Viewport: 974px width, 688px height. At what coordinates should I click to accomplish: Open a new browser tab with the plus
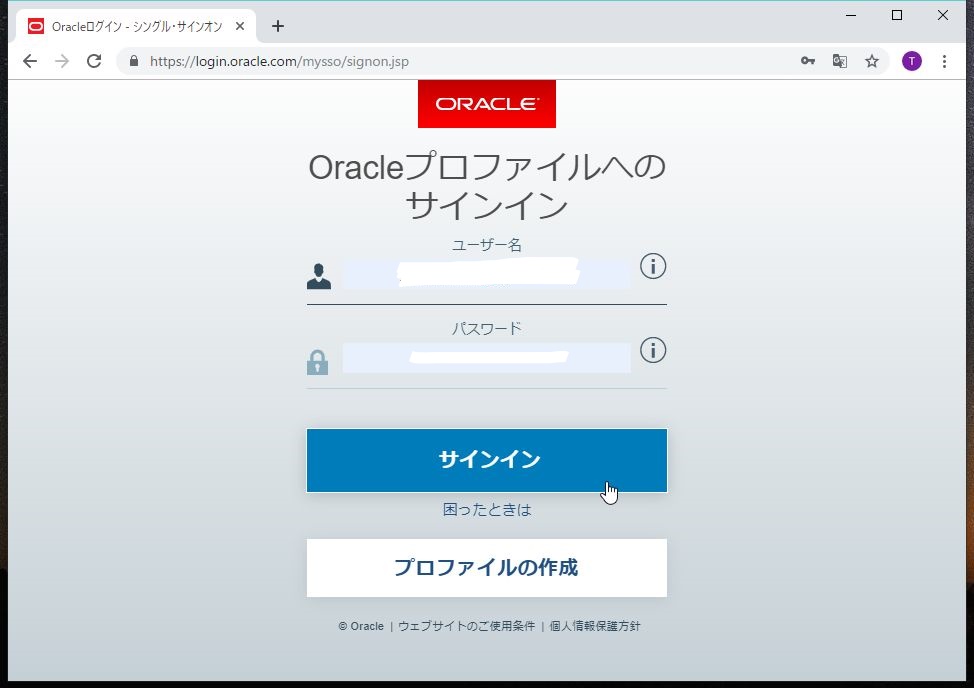click(x=278, y=26)
